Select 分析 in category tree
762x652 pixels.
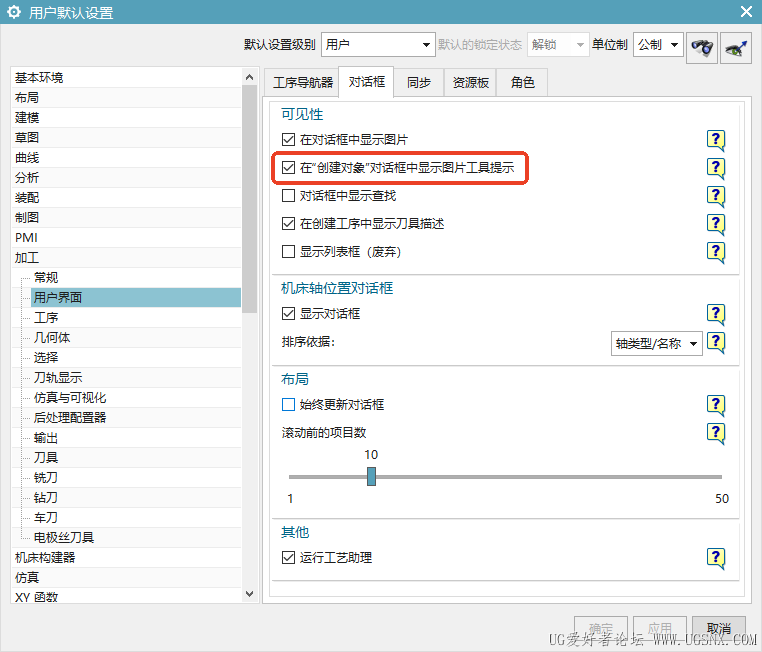[x=126, y=177]
